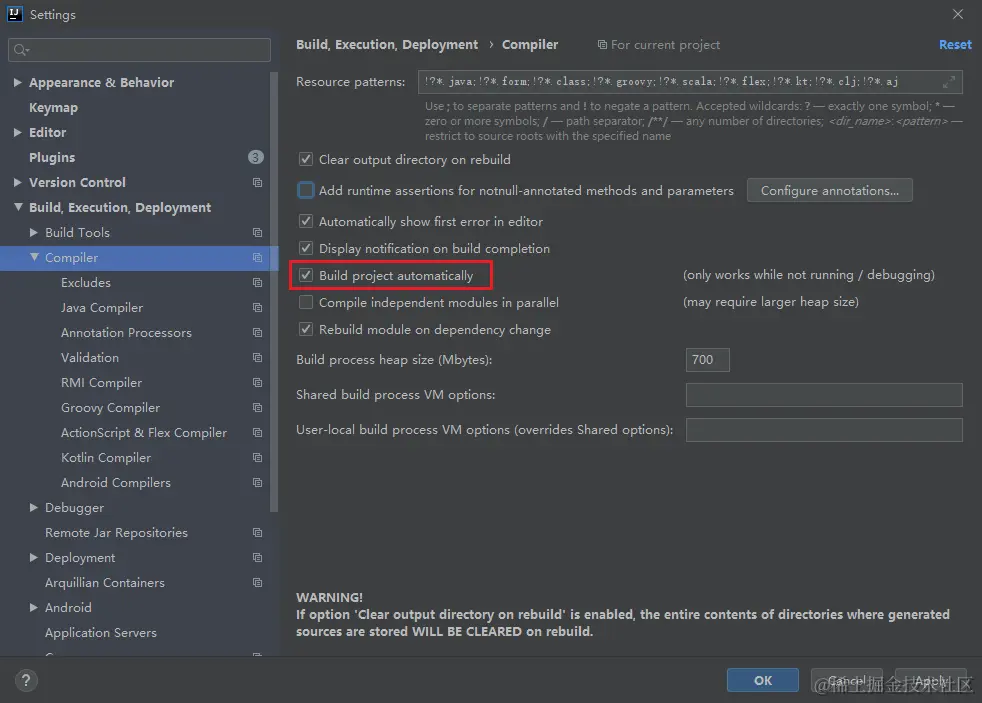Collapse the Compiler node
Screen dimensions: 982x703
34,257
